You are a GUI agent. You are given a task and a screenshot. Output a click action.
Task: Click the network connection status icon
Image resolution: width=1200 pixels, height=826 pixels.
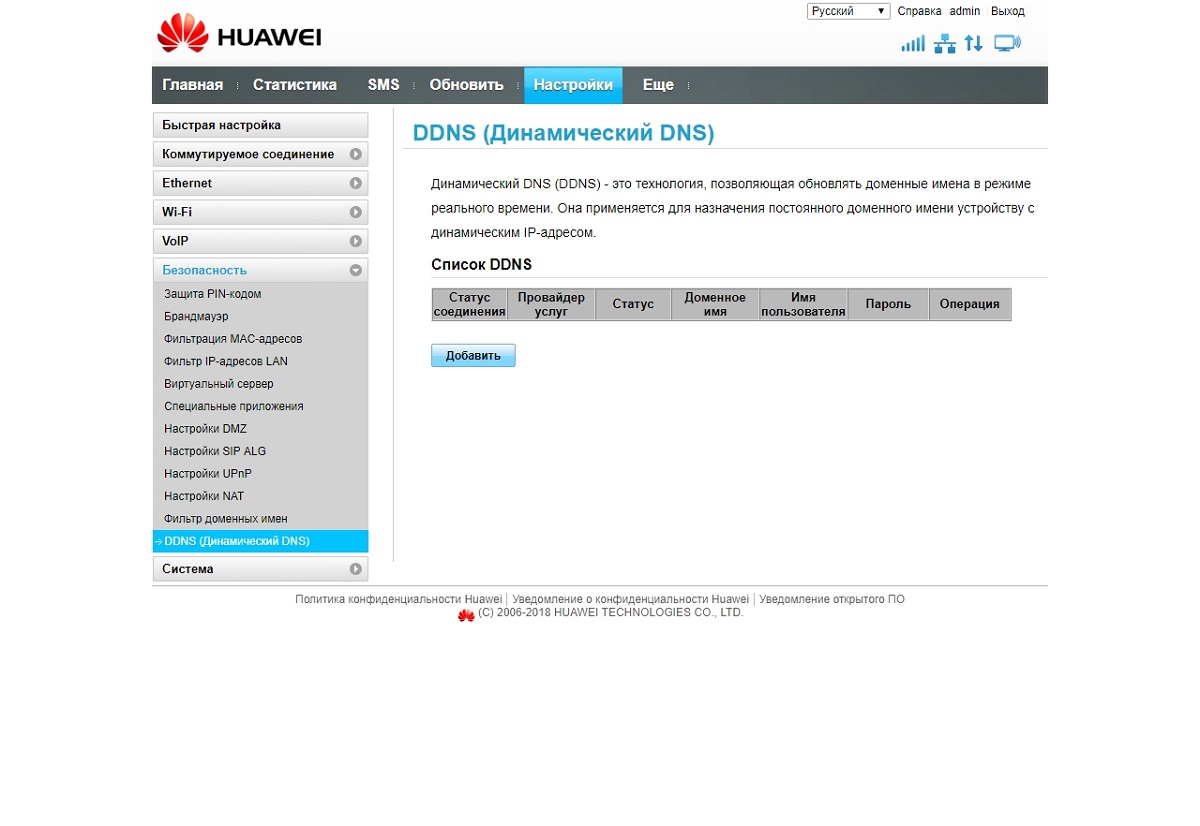[945, 44]
